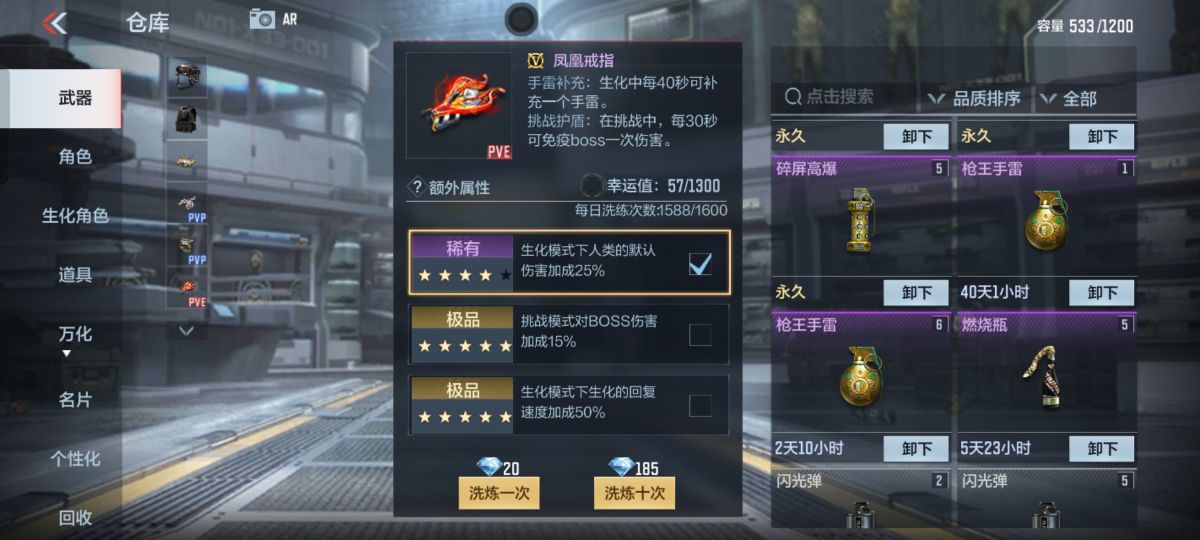Viewport: 1200px width, 540px height.
Task: Check the BOSS伤害加成15% attribute box
Action: tap(700, 334)
